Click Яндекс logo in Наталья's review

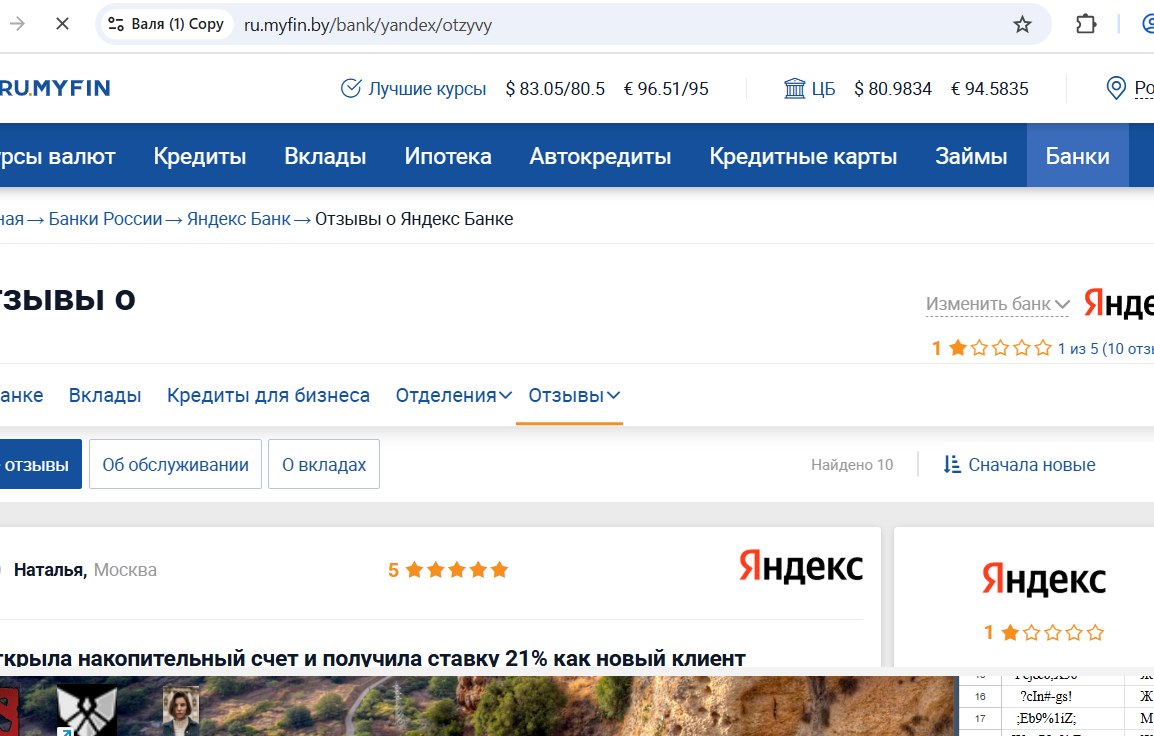(x=801, y=567)
